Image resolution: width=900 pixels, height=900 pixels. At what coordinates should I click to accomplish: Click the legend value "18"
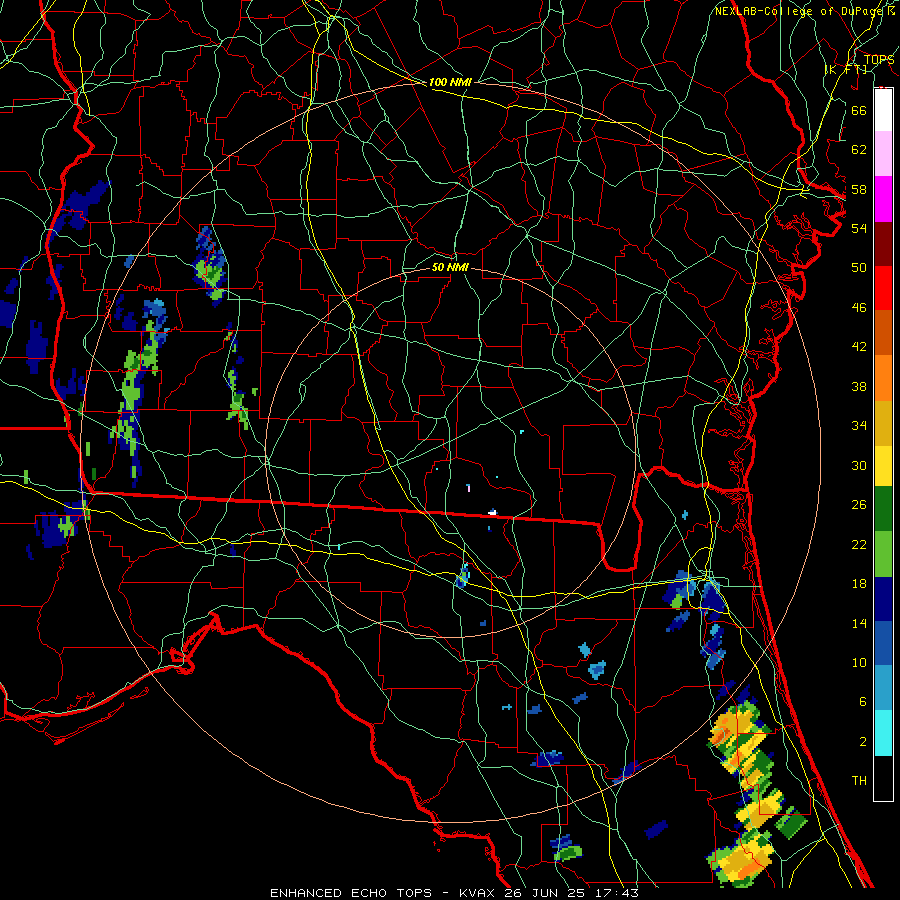(x=859, y=584)
